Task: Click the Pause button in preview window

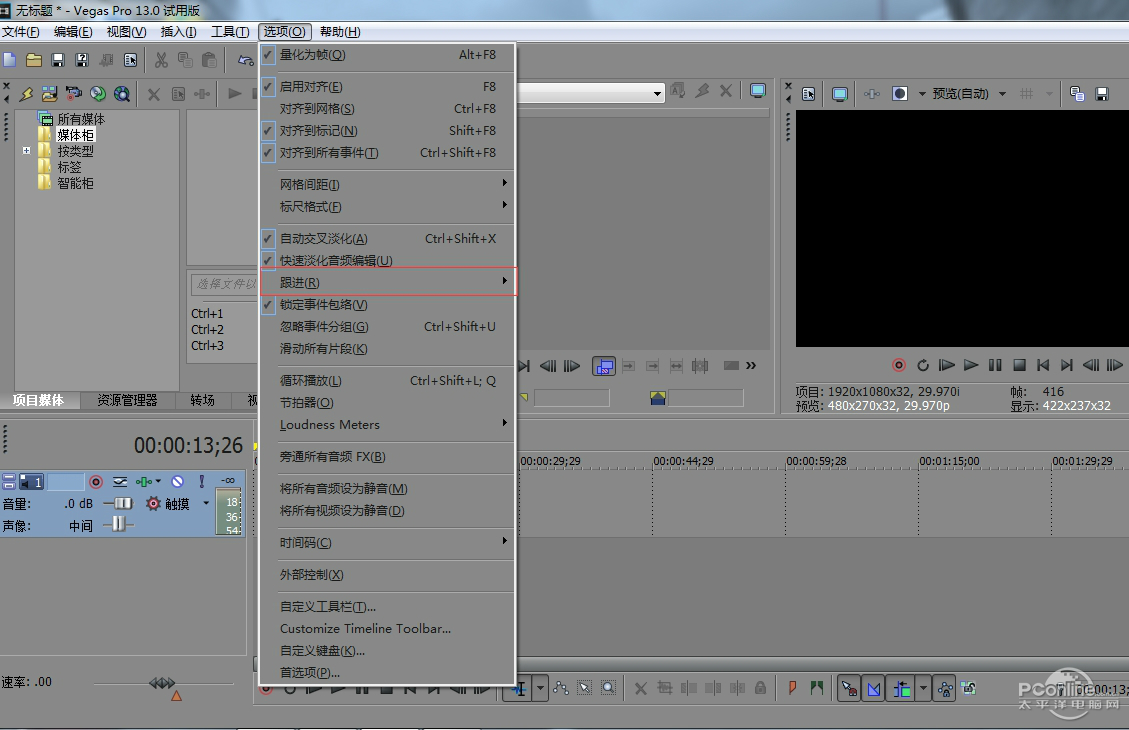Action: point(995,365)
